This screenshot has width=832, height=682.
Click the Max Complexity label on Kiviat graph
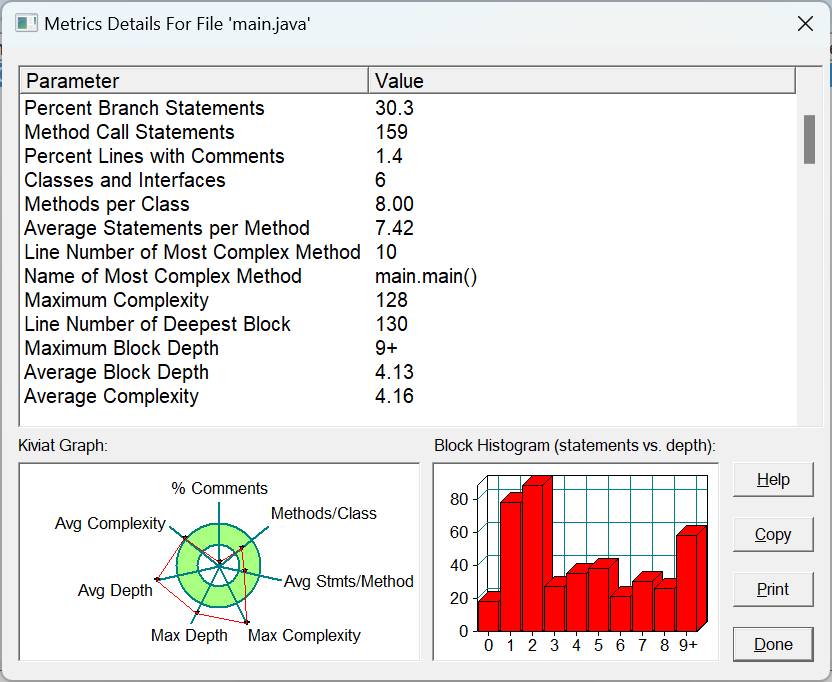tap(304, 635)
